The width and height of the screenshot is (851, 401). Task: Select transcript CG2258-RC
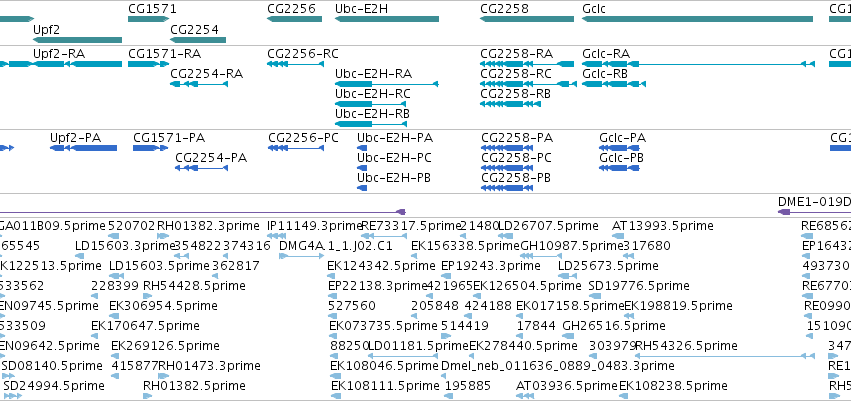point(516,74)
